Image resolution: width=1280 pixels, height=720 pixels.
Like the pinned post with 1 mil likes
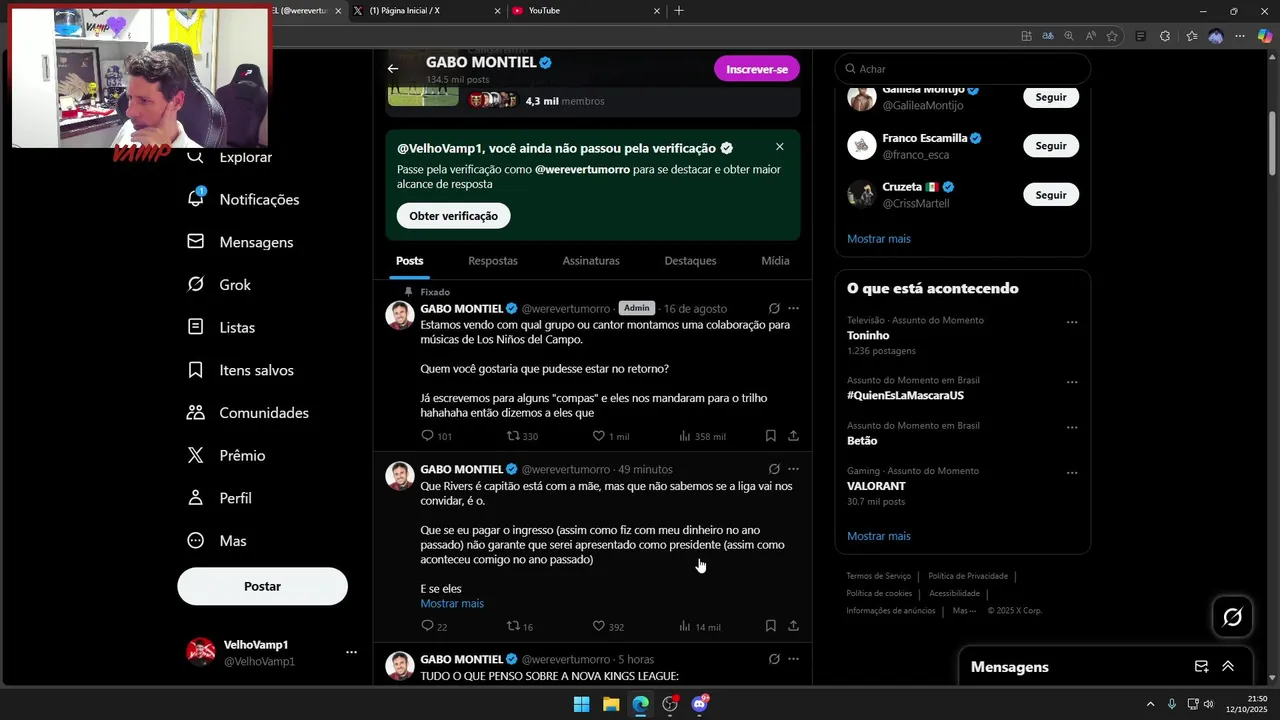click(x=610, y=436)
